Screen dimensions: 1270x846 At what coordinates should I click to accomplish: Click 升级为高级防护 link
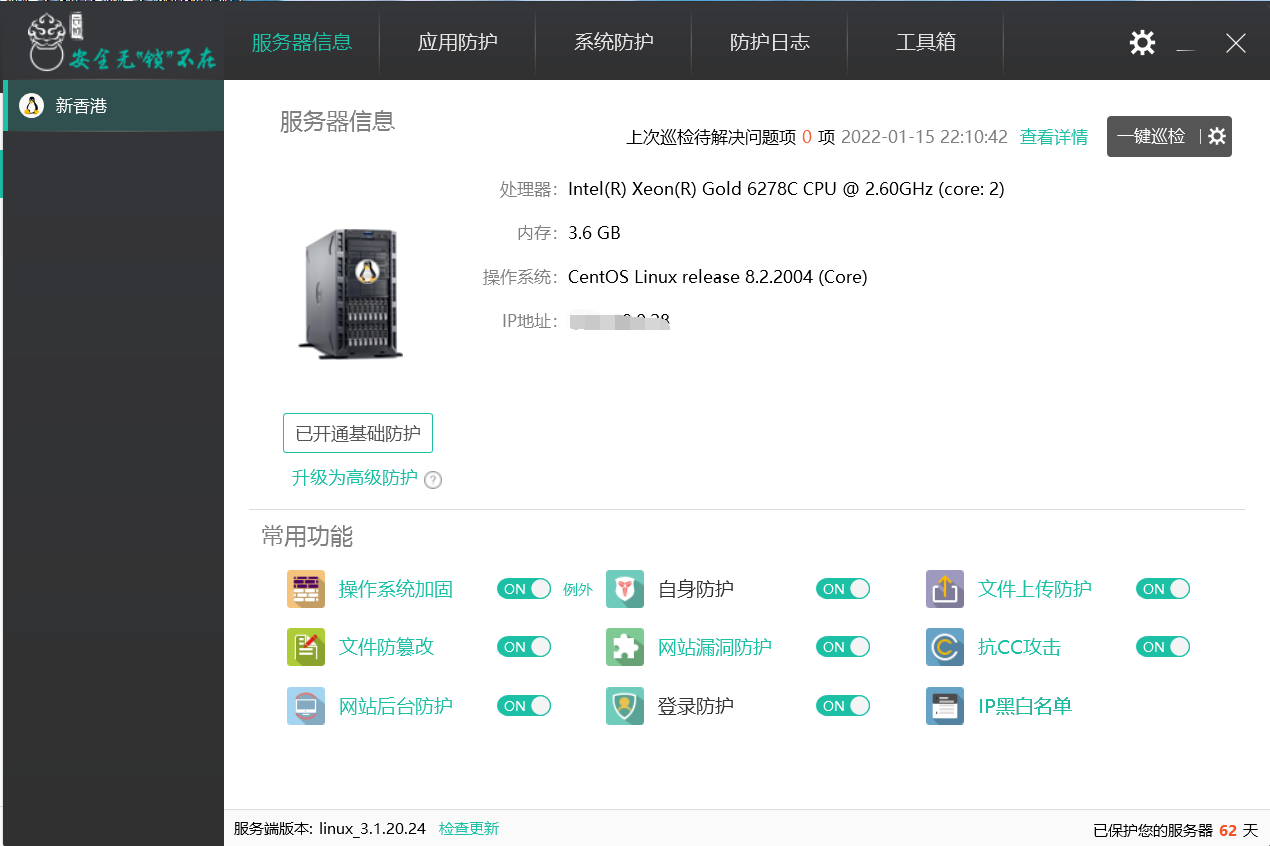pyautogui.click(x=354, y=478)
